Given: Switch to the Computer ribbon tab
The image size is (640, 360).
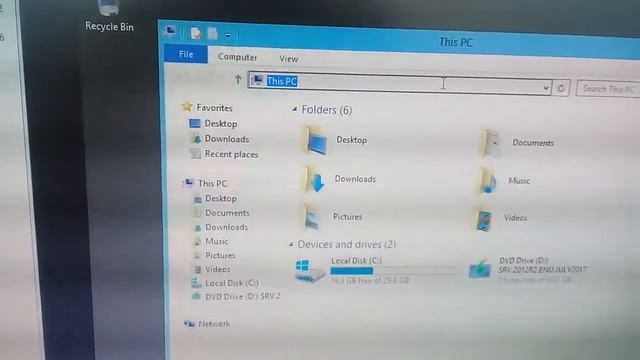Looking at the screenshot, I should coord(237,57).
